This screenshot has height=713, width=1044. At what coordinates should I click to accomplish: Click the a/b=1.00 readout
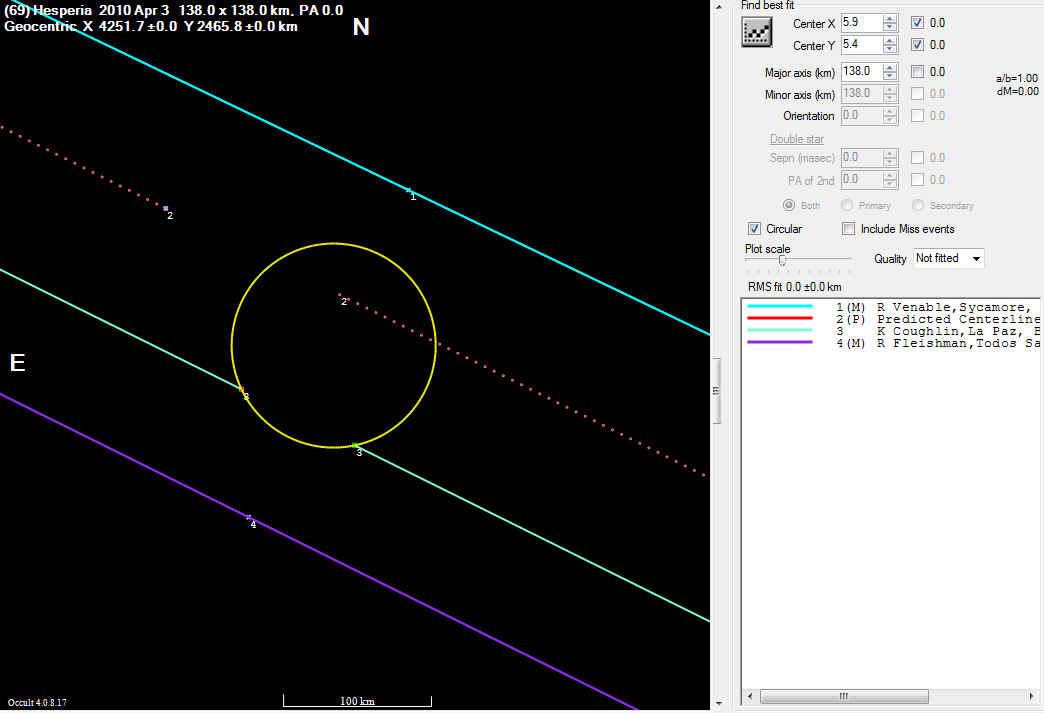pyautogui.click(x=1017, y=79)
